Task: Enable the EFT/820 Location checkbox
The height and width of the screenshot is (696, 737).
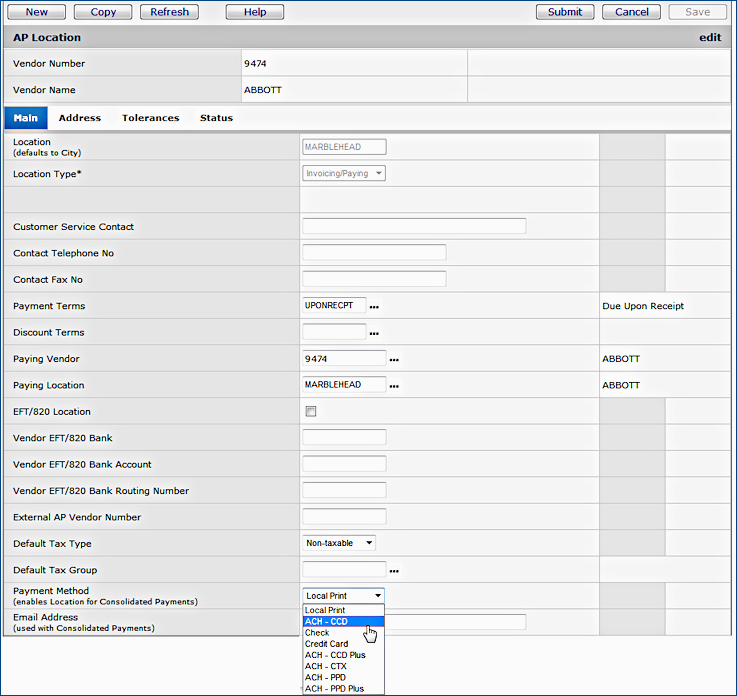Action: click(x=311, y=412)
